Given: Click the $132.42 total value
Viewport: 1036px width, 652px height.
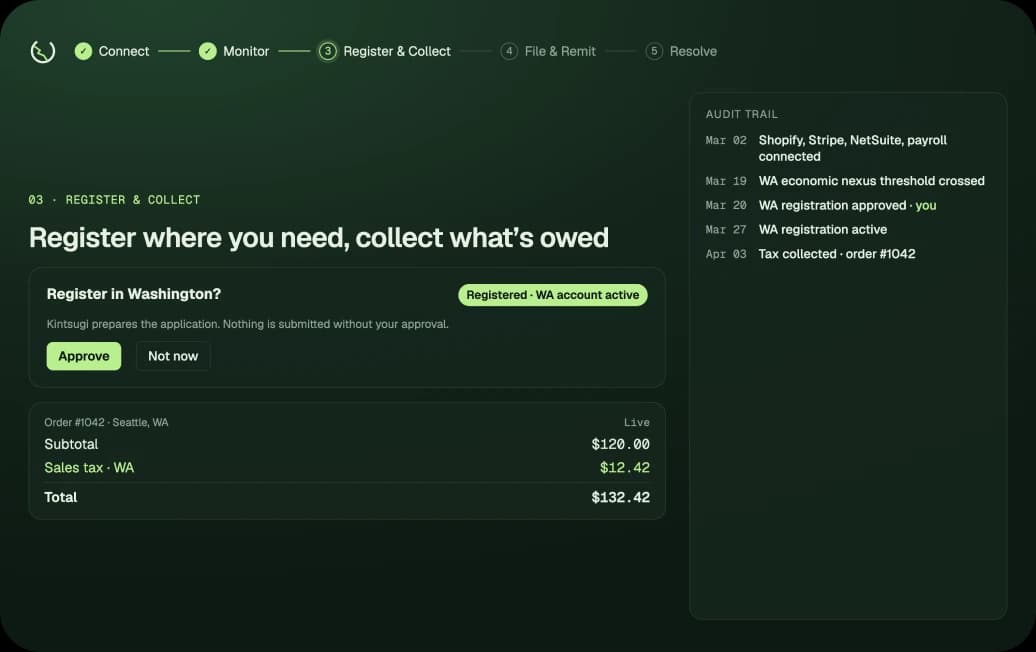Looking at the screenshot, I should pyautogui.click(x=620, y=497).
